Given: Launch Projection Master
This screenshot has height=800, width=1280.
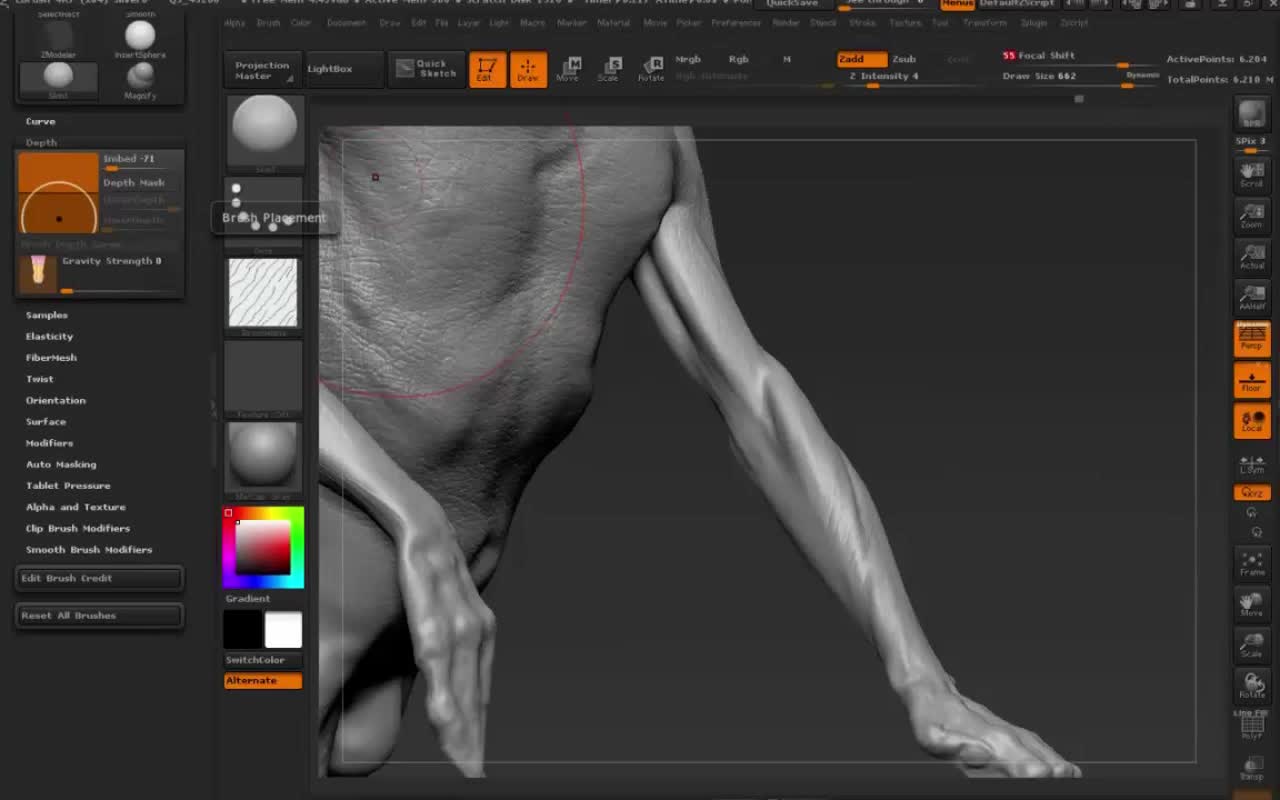Looking at the screenshot, I should click(x=263, y=69).
